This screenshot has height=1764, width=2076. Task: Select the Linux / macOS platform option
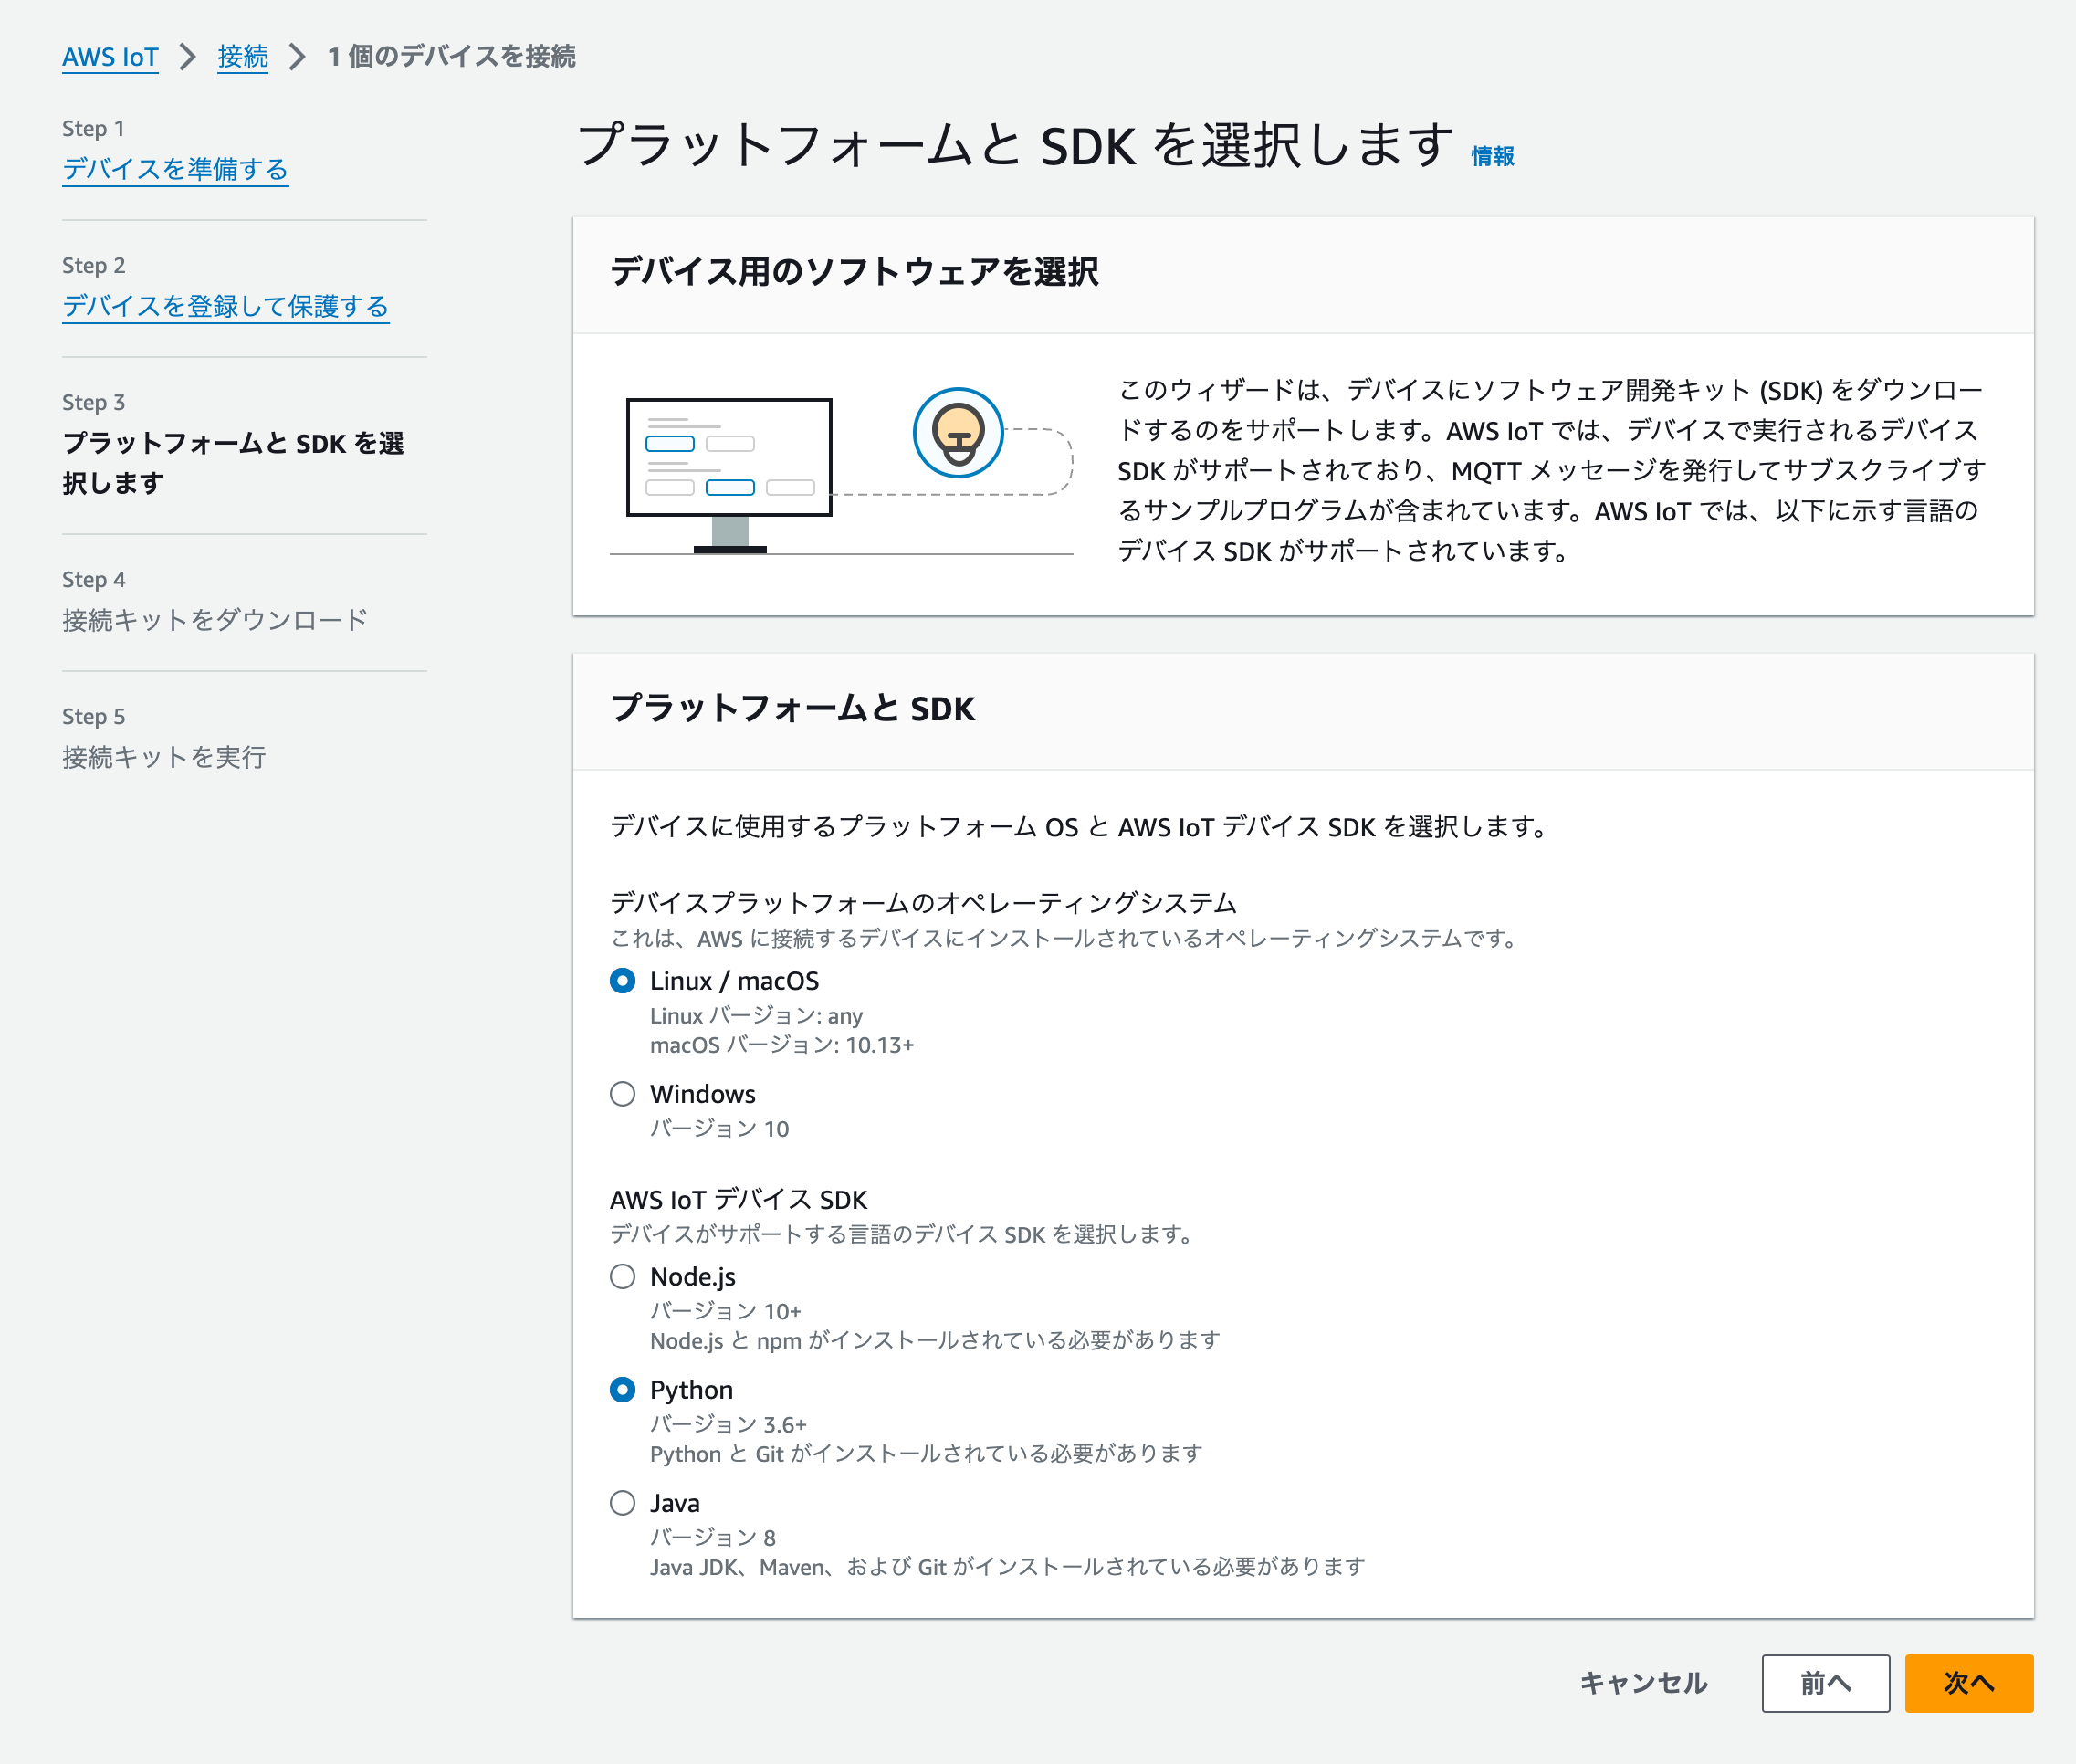coord(622,981)
